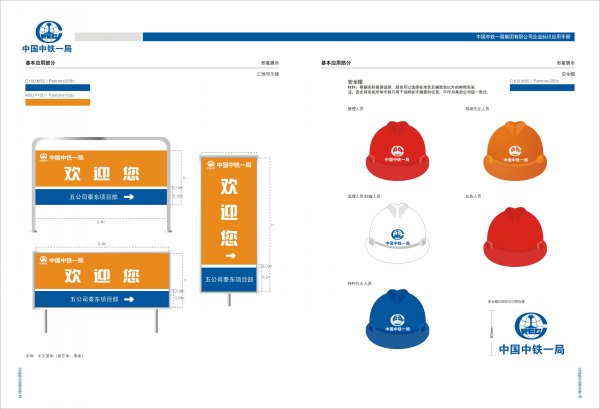Click the white arrow on the curved-frame sign
This screenshot has width=600, height=409.
(x=156, y=198)
